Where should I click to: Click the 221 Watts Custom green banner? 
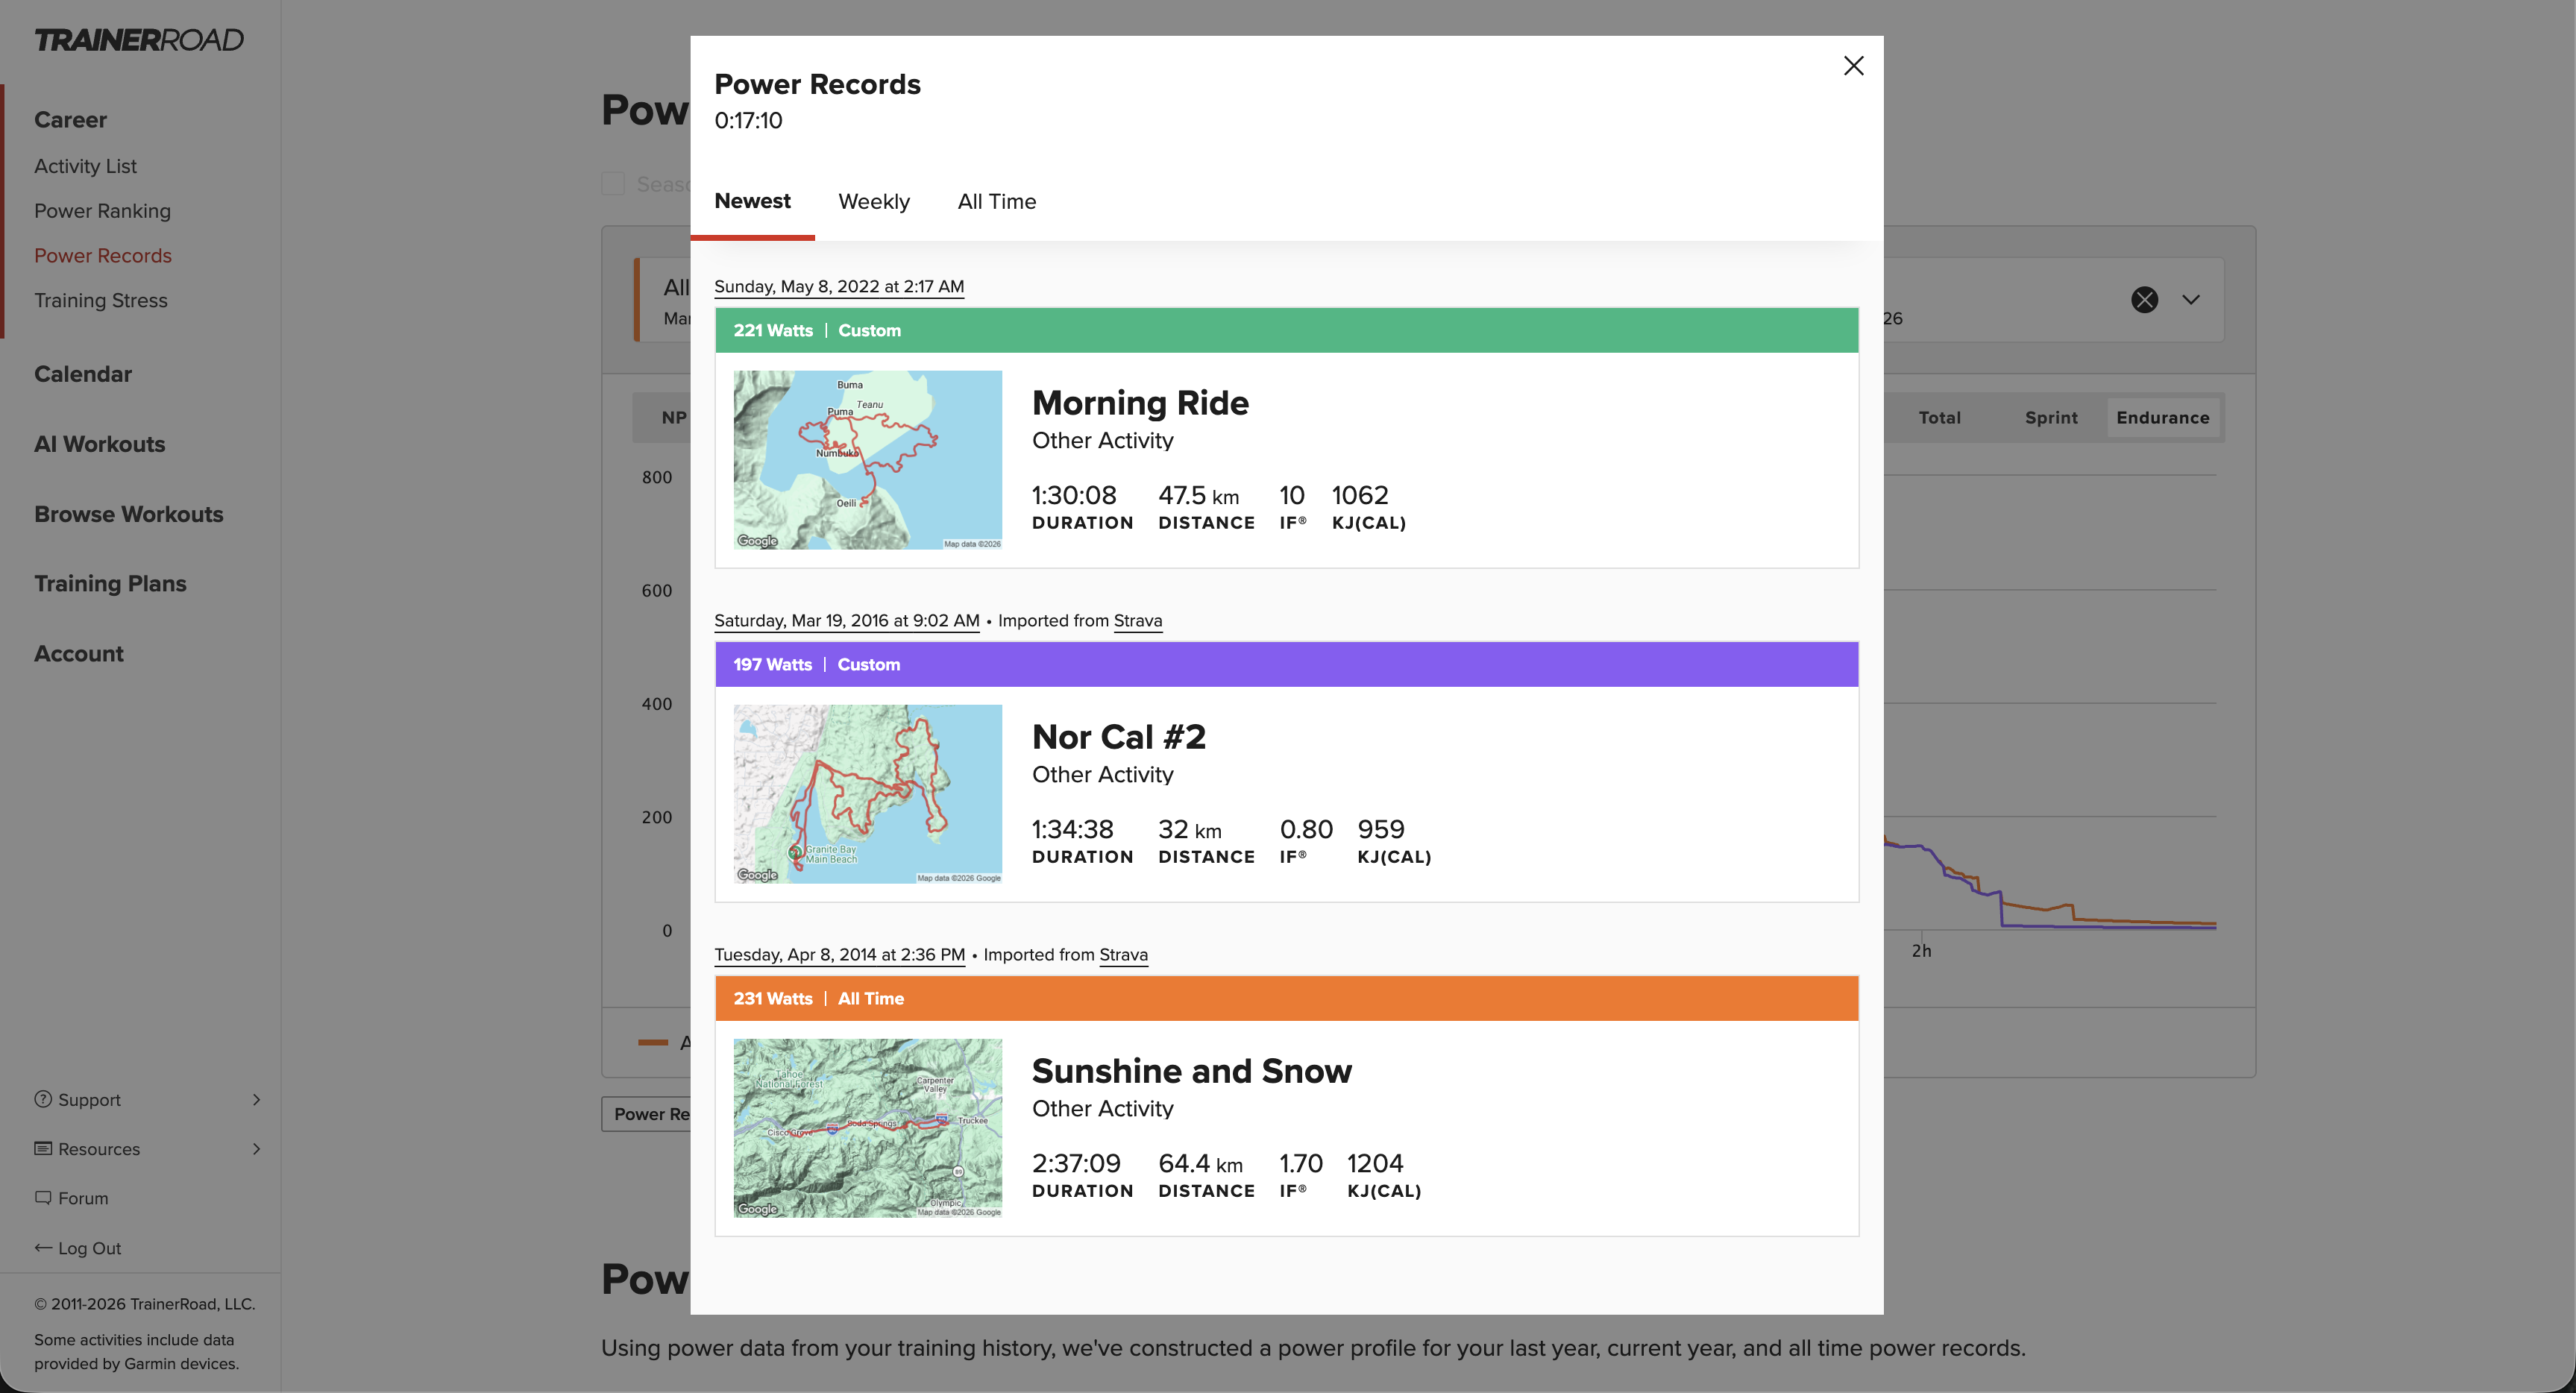pos(1286,331)
